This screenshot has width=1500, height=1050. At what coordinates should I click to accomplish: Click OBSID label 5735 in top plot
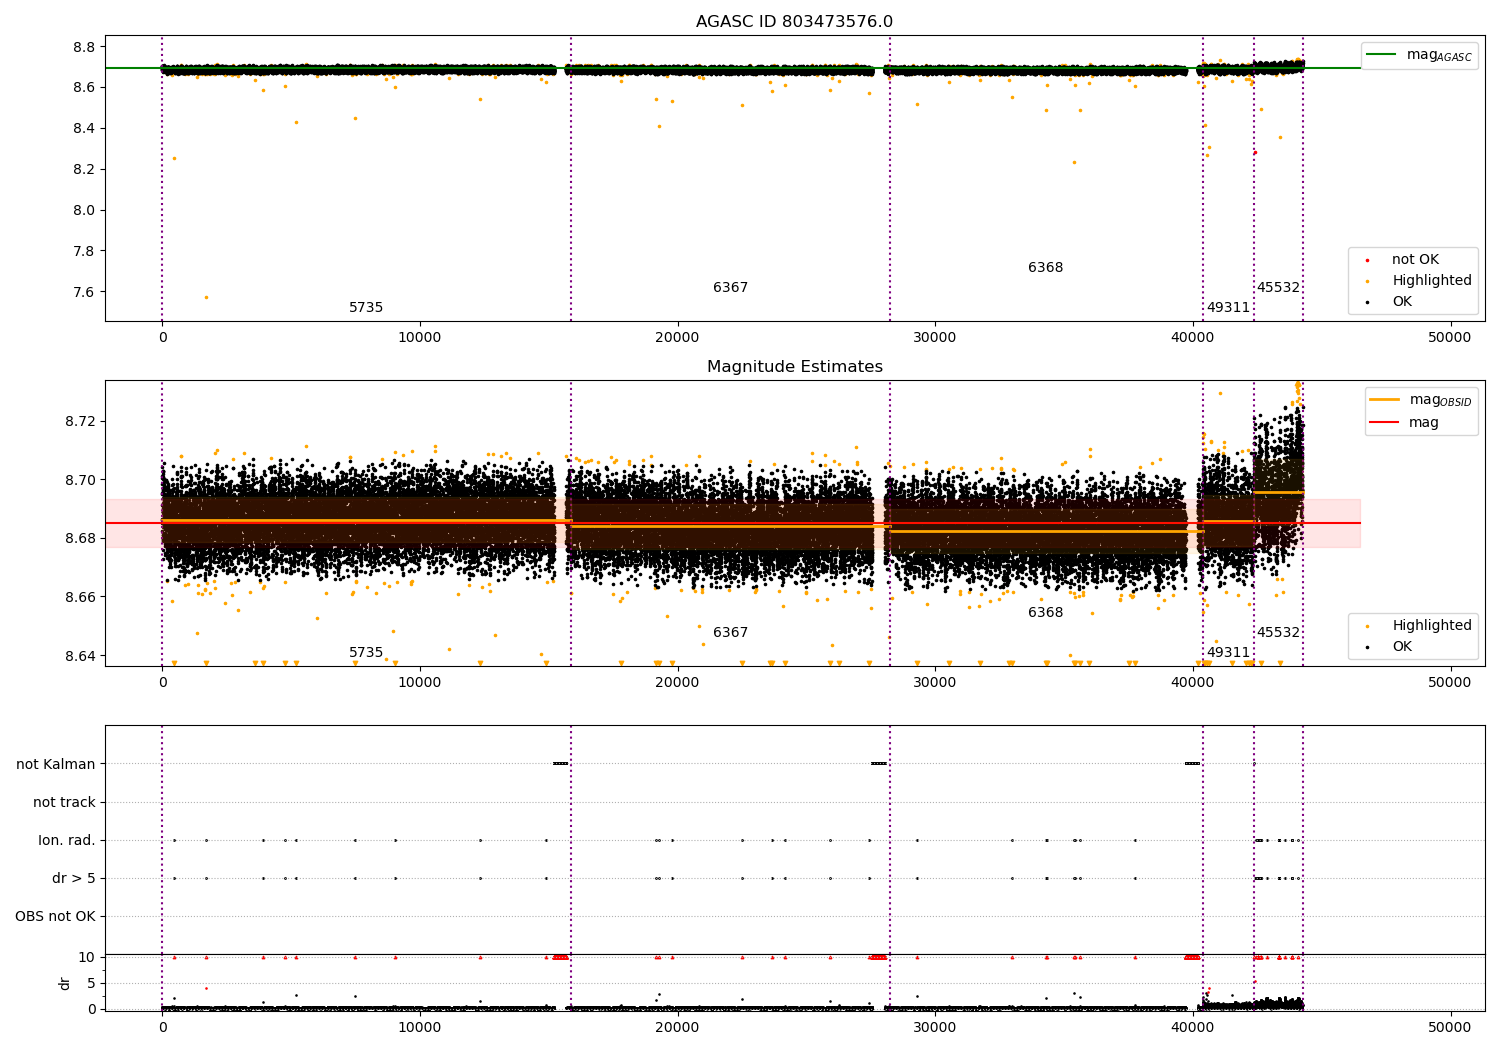point(366,308)
